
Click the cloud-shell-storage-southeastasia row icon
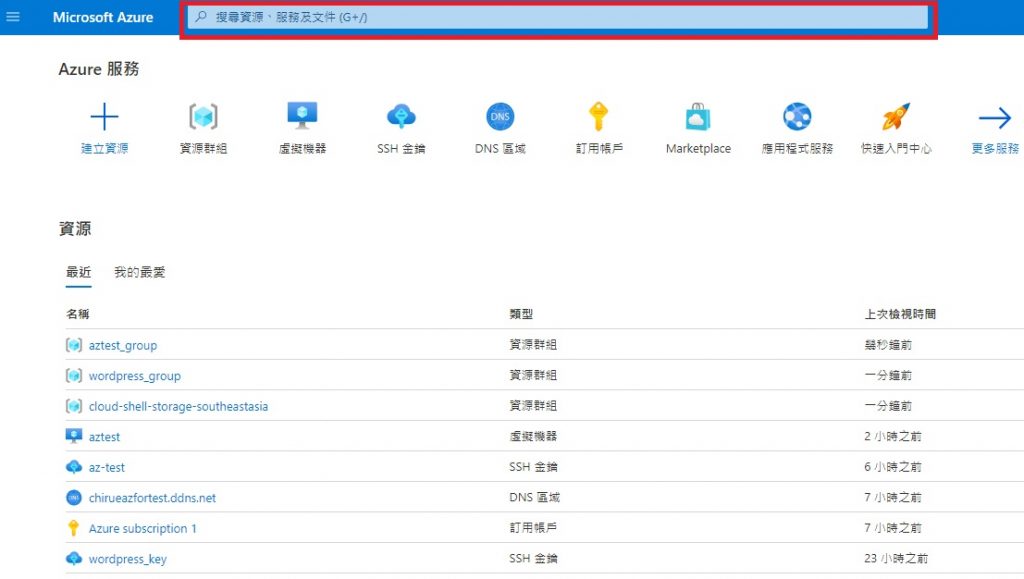tap(74, 406)
